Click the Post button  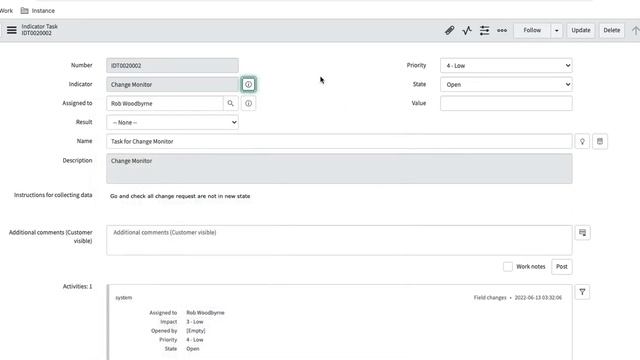pyautogui.click(x=562, y=267)
